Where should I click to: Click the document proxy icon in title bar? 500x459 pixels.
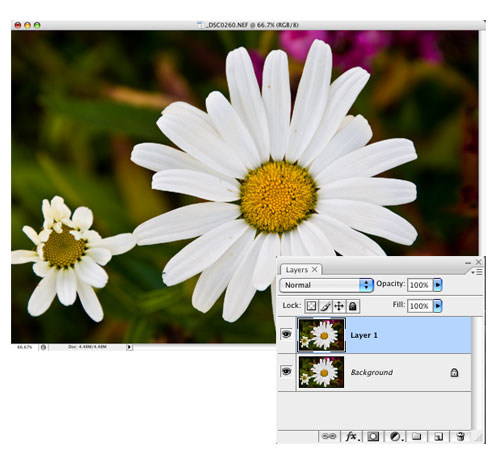pos(200,25)
